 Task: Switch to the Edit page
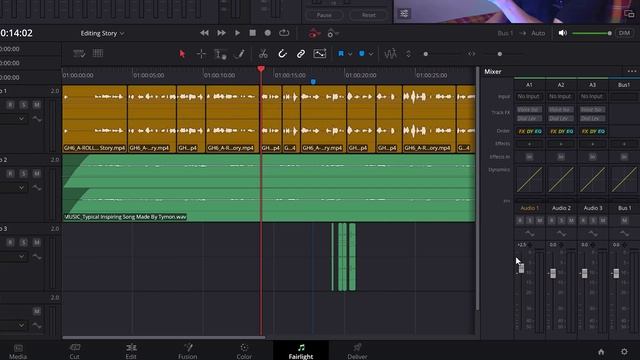131,351
